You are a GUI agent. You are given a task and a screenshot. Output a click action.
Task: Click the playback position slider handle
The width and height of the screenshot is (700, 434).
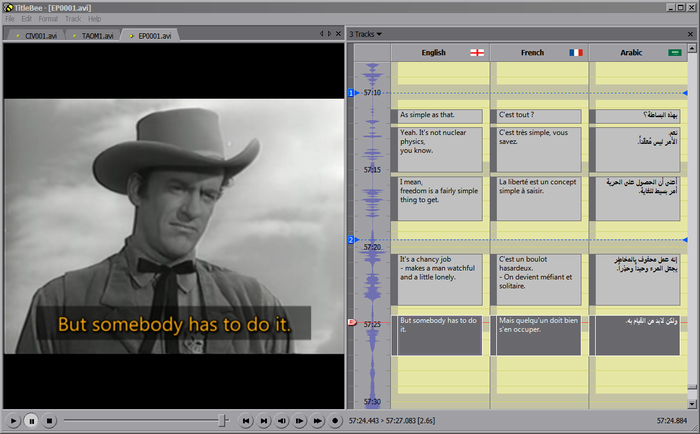pos(223,421)
